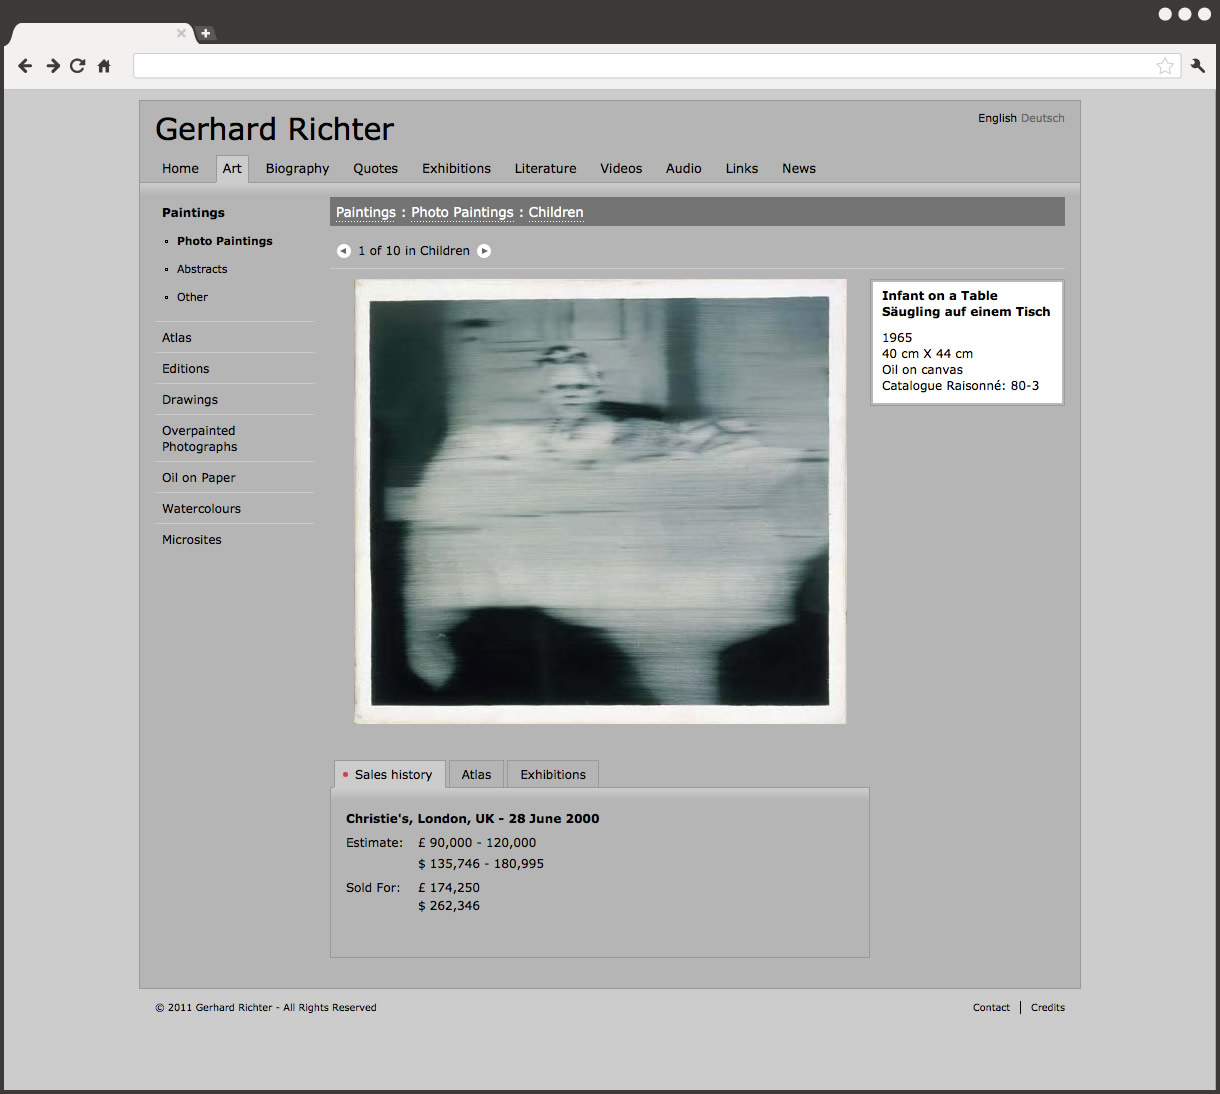
Task: Switch the site language to Deutsch
Action: tap(1042, 118)
